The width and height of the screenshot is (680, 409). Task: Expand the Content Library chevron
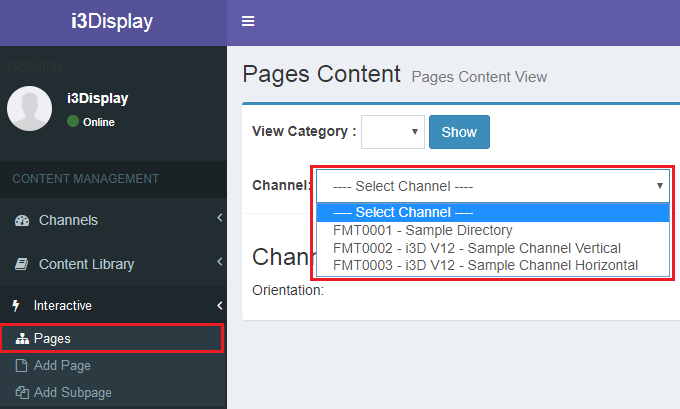point(219,261)
